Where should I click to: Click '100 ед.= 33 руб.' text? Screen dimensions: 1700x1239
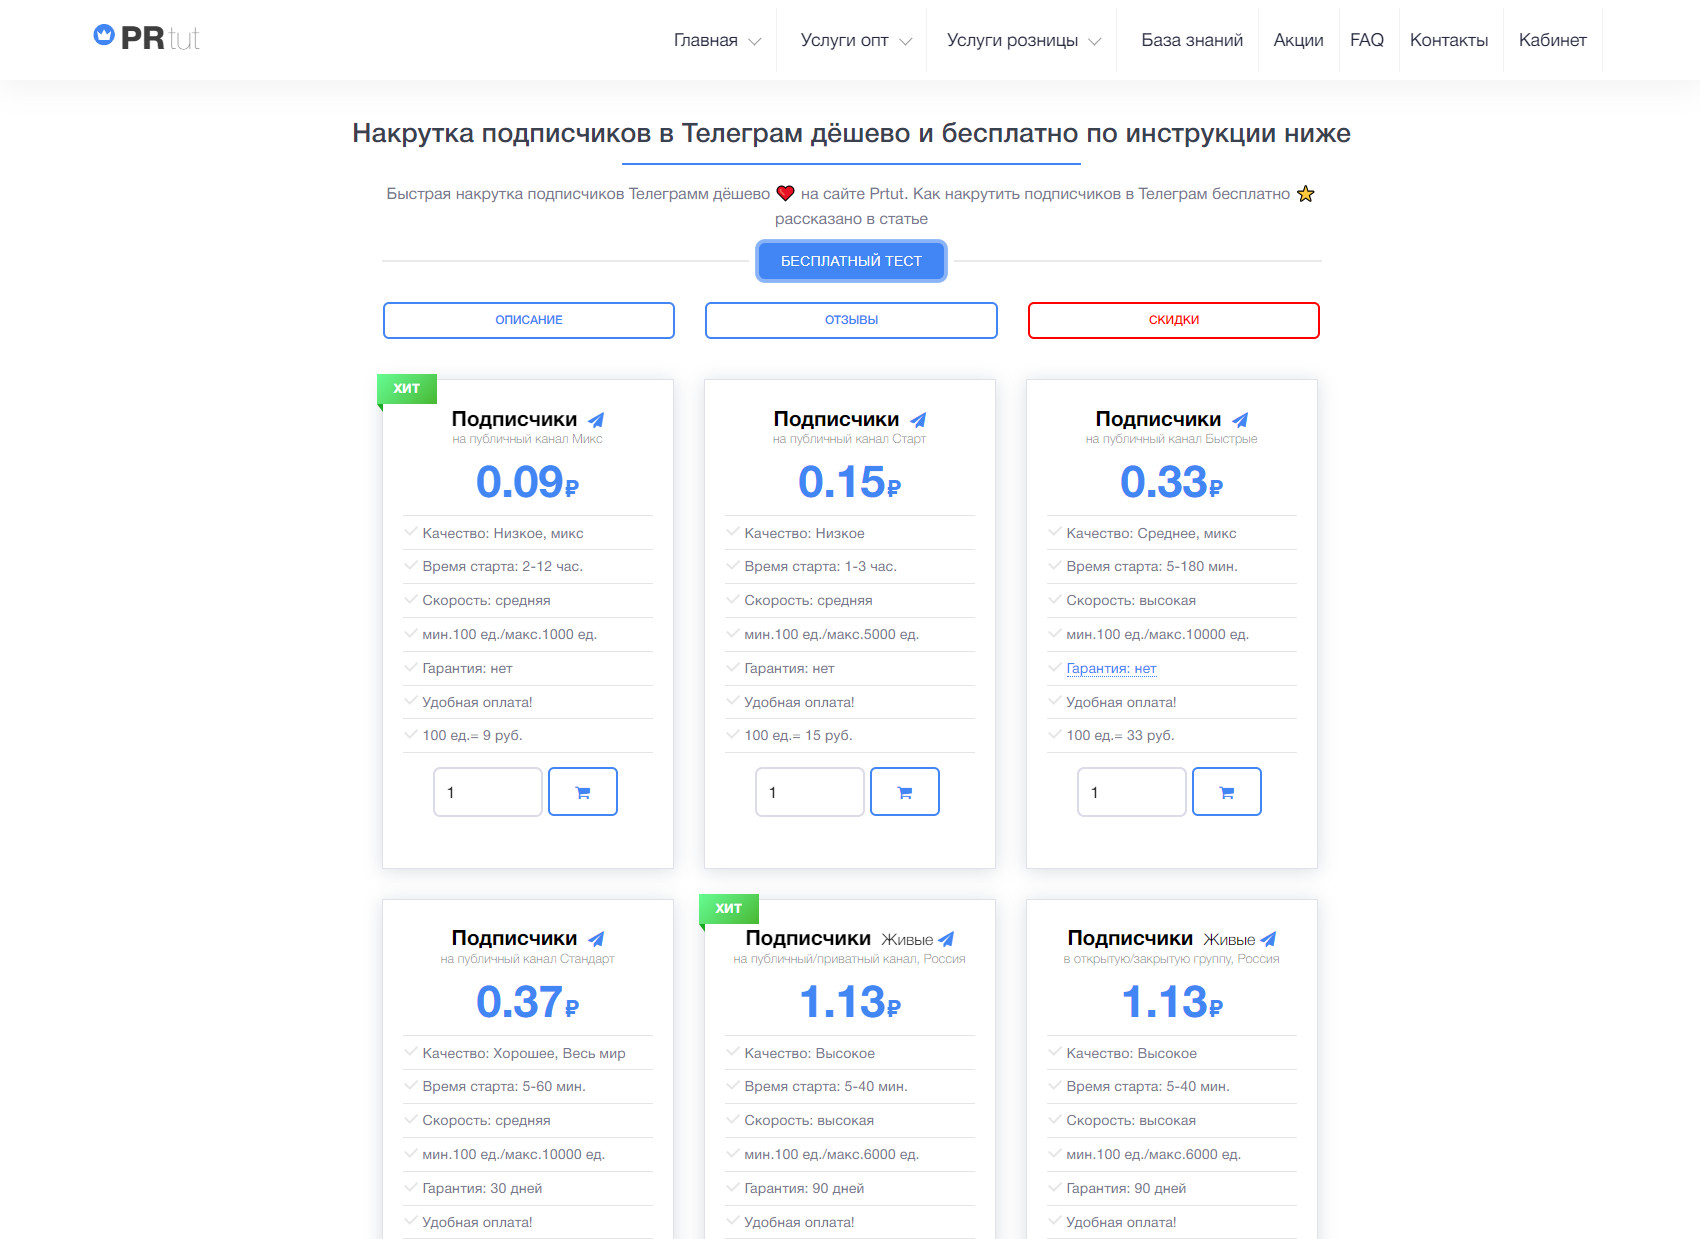tap(1120, 735)
